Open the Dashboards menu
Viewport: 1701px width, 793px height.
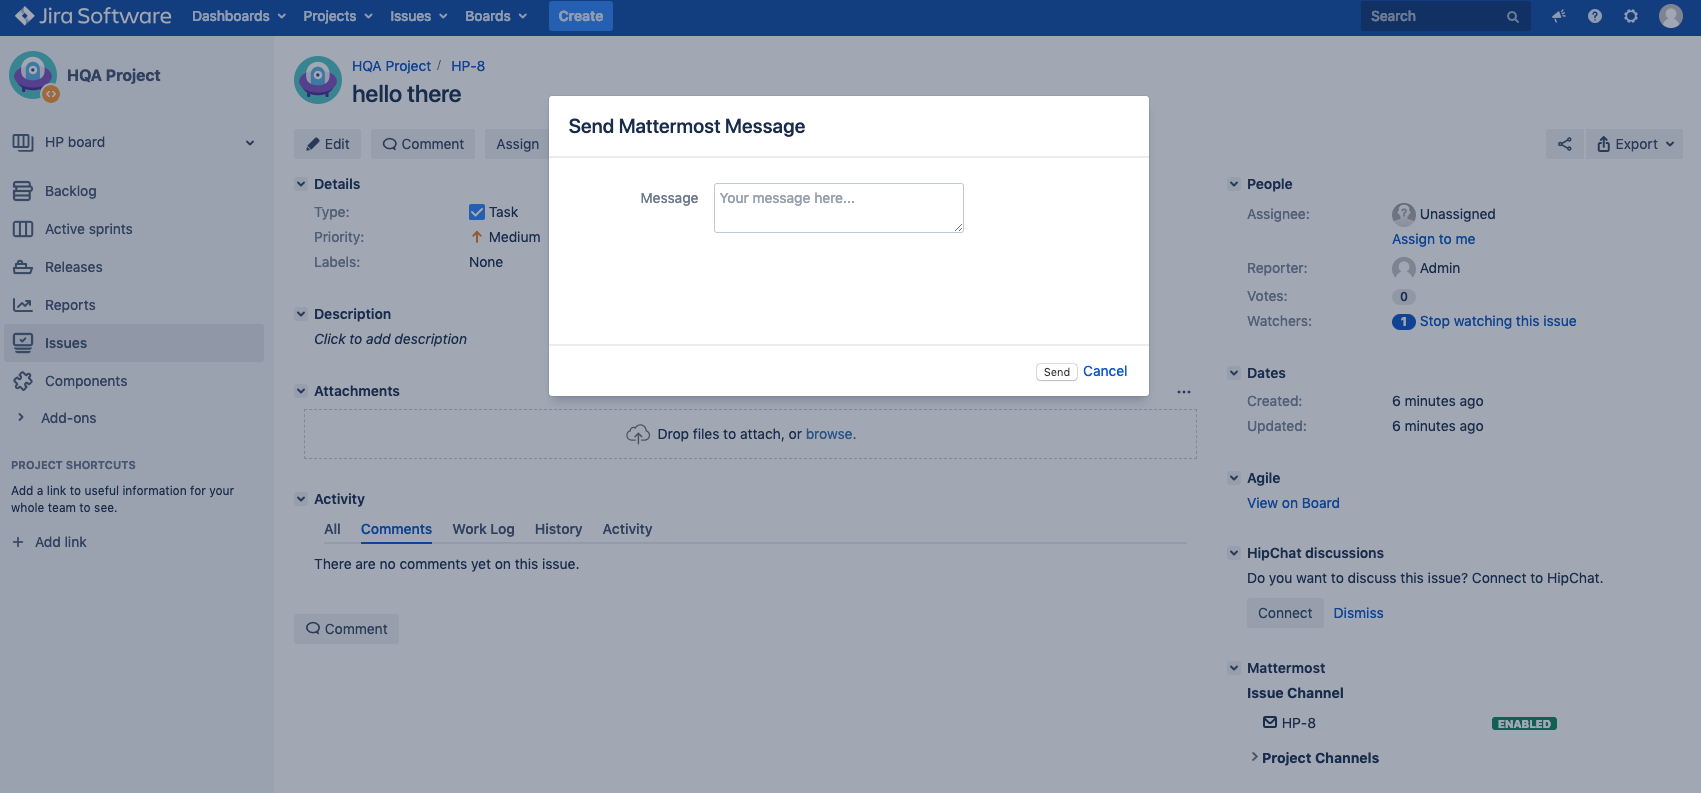click(x=238, y=16)
